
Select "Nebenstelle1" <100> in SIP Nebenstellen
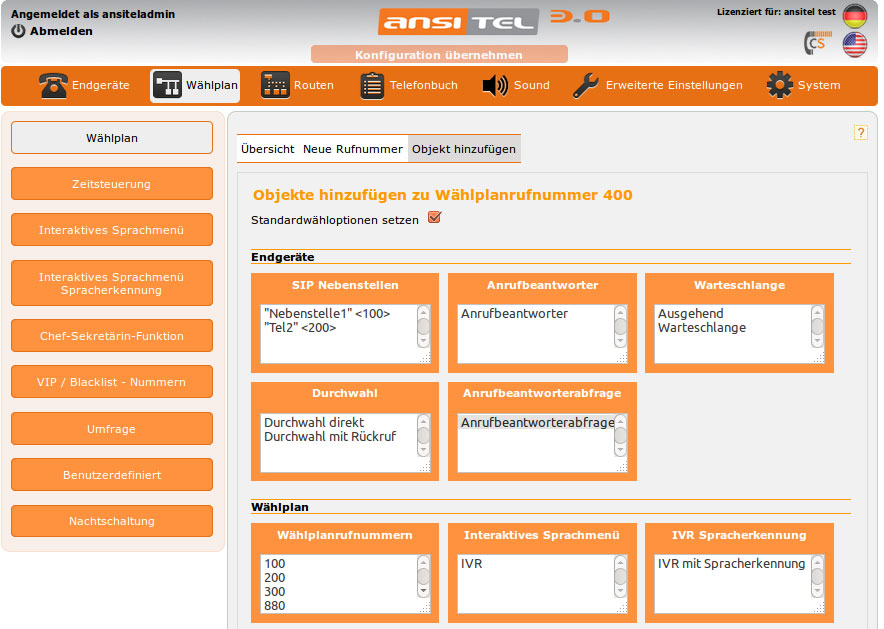tap(326, 313)
